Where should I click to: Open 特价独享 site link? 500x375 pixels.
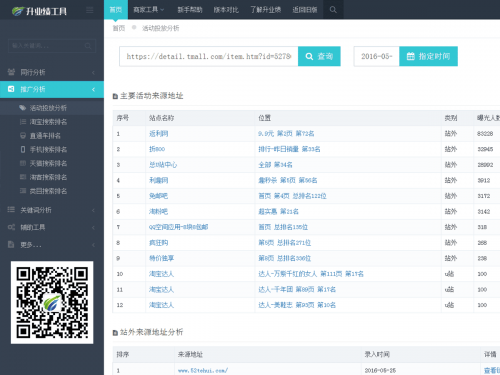161,258
